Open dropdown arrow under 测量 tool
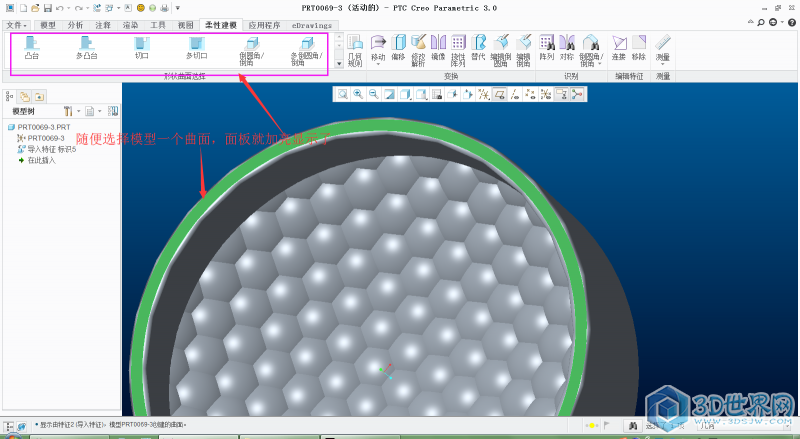Image resolution: width=800 pixels, height=439 pixels. pyautogui.click(x=663, y=64)
